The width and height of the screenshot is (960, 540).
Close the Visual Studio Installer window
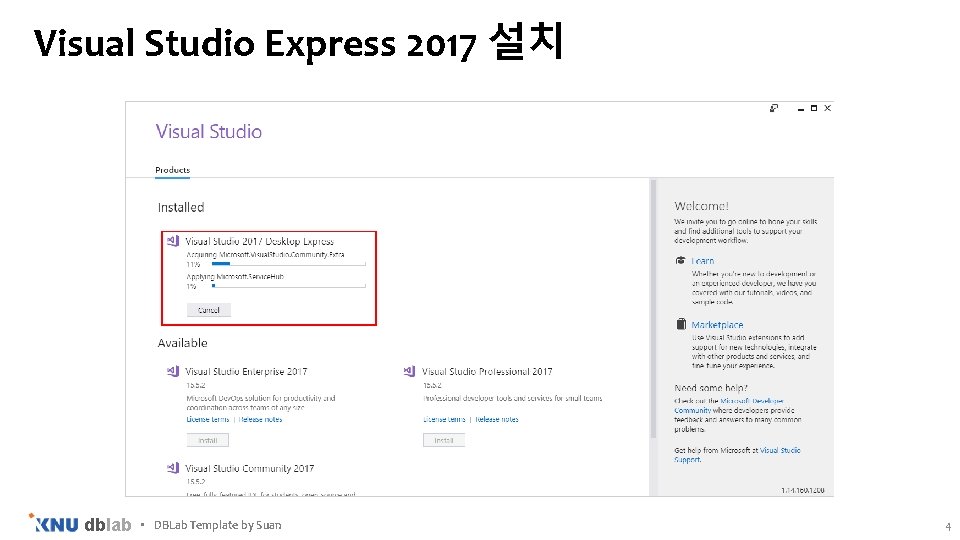click(x=828, y=108)
